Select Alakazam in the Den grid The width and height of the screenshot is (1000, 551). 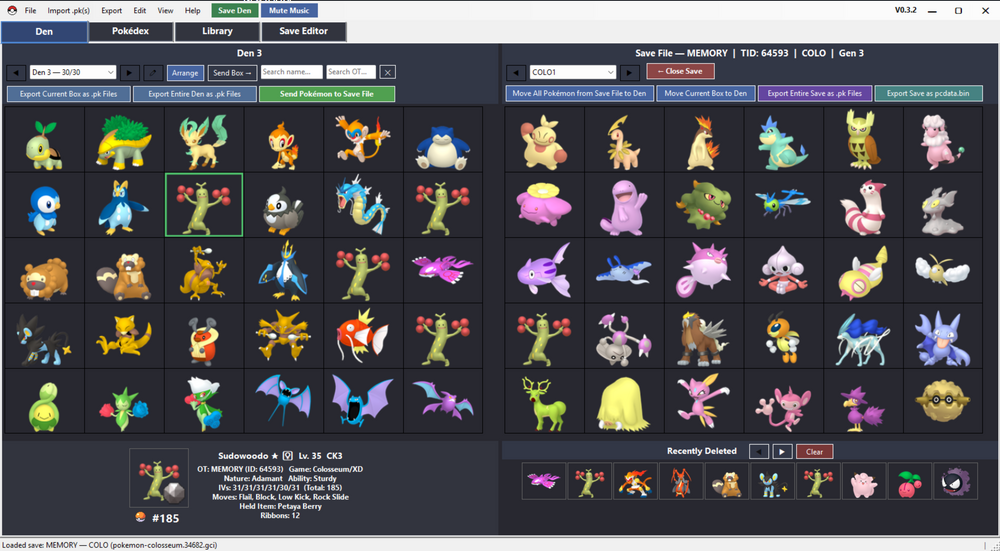coord(284,336)
